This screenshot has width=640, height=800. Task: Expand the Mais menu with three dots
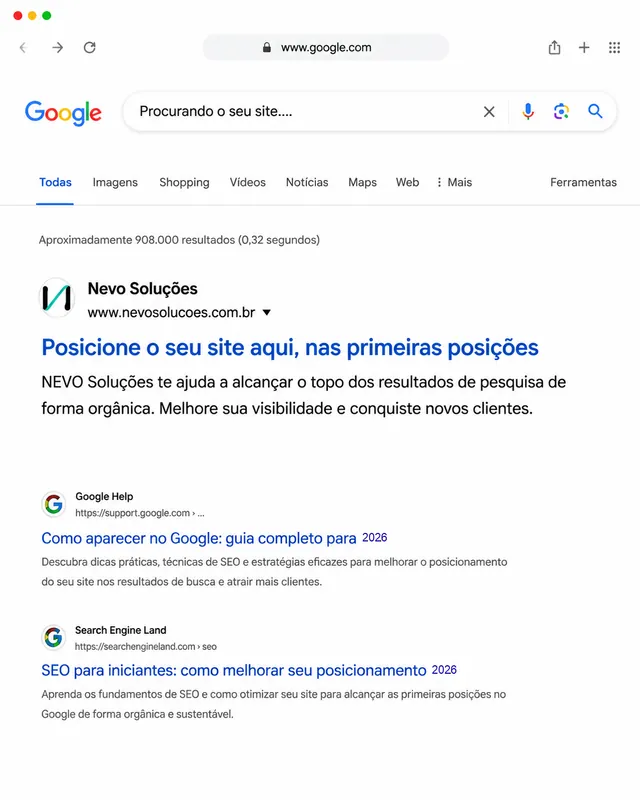tap(454, 182)
